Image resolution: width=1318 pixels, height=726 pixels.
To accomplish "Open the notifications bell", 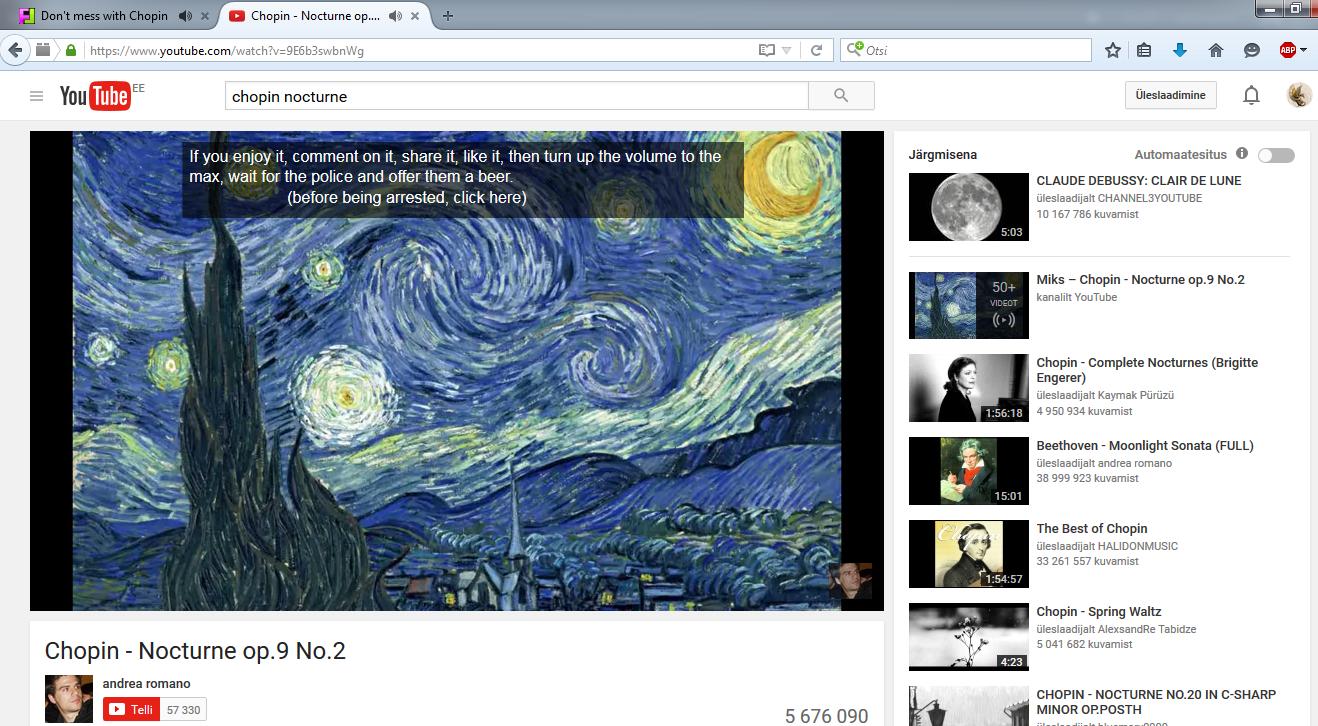I will (x=1250, y=95).
